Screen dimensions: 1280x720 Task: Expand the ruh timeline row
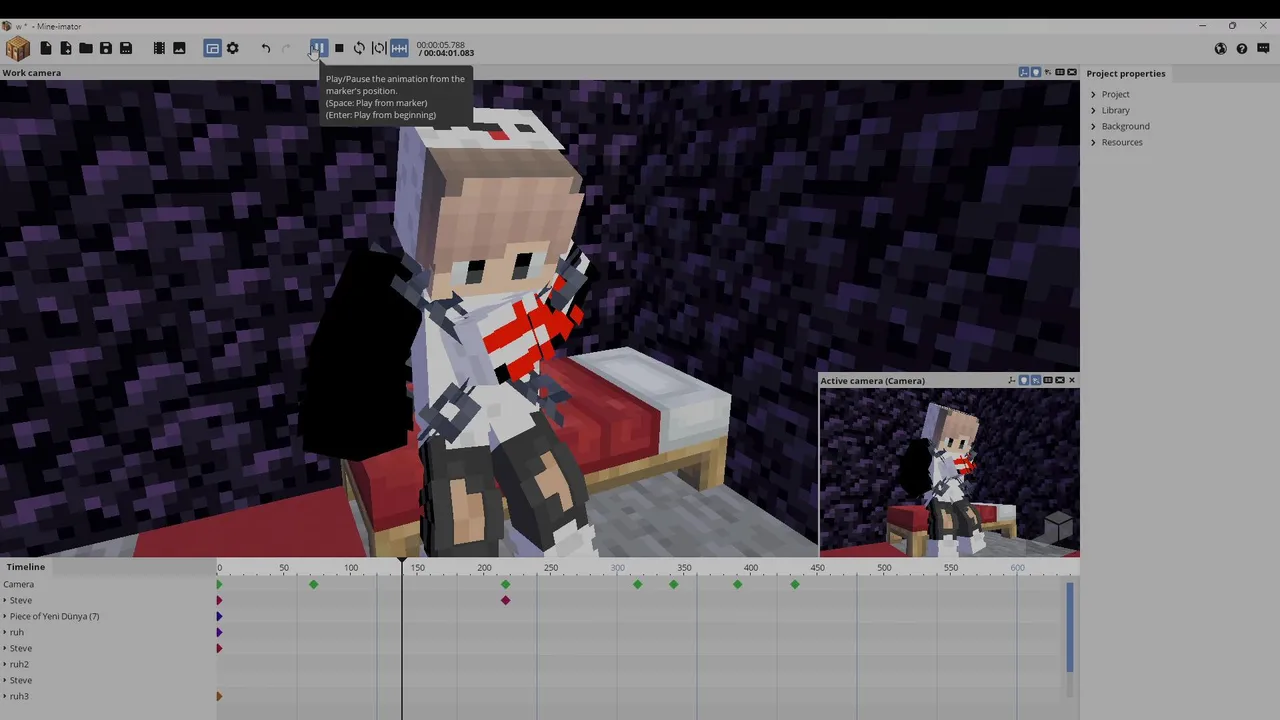(x=5, y=632)
